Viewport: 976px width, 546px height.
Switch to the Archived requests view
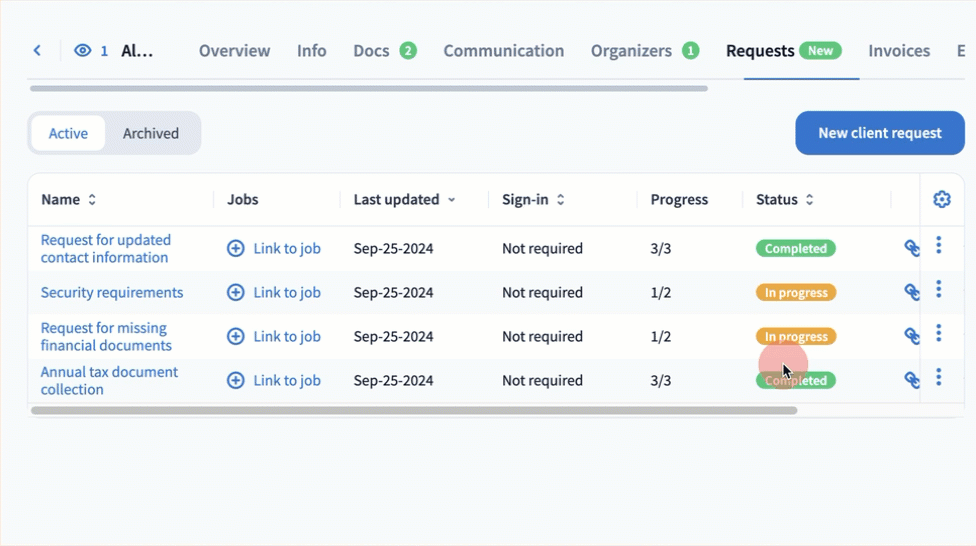151,133
